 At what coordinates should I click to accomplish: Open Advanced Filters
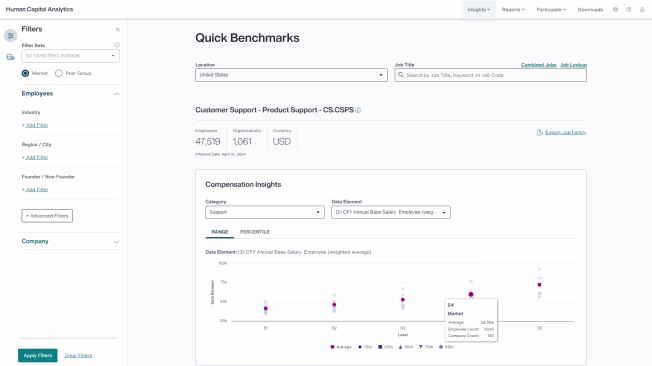[47, 216]
